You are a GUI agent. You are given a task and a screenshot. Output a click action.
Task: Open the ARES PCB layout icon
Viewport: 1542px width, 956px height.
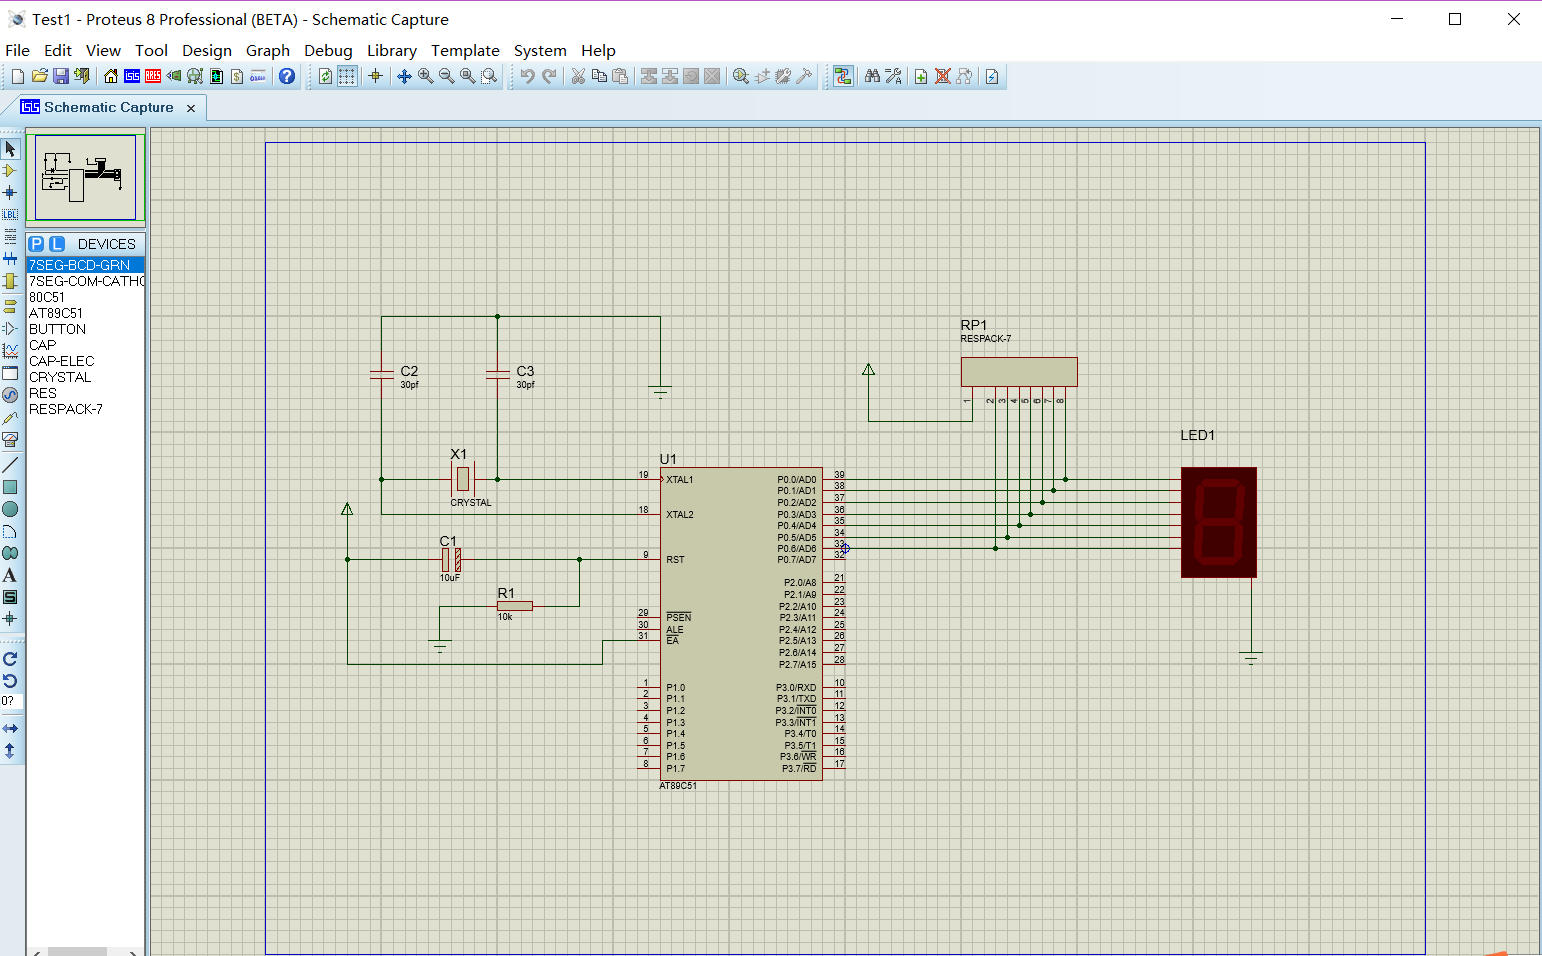click(x=153, y=76)
